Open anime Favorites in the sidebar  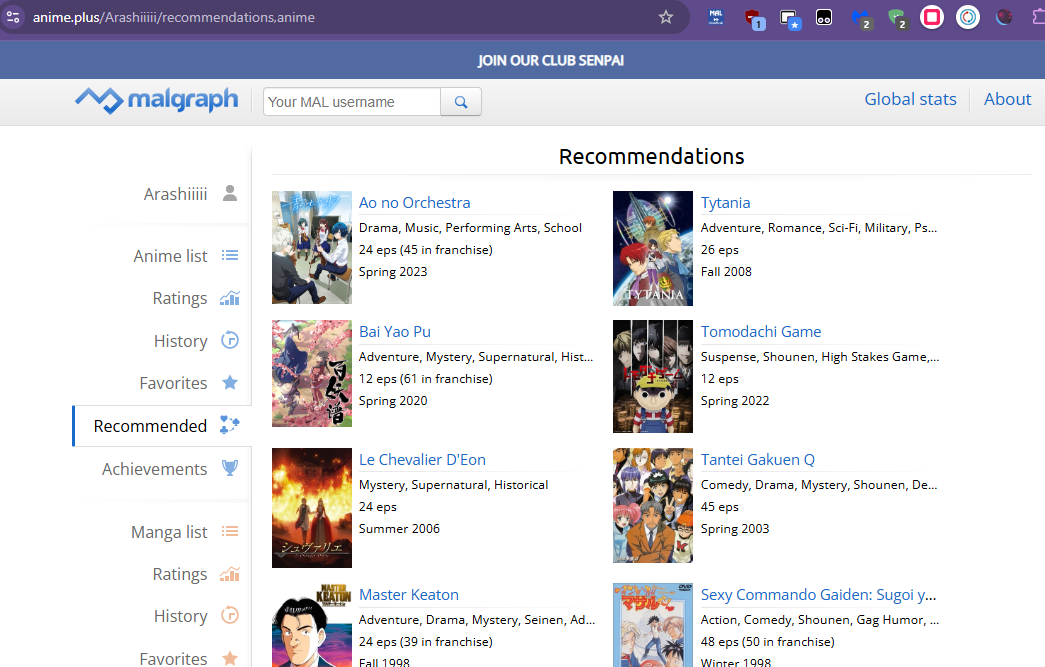click(173, 383)
